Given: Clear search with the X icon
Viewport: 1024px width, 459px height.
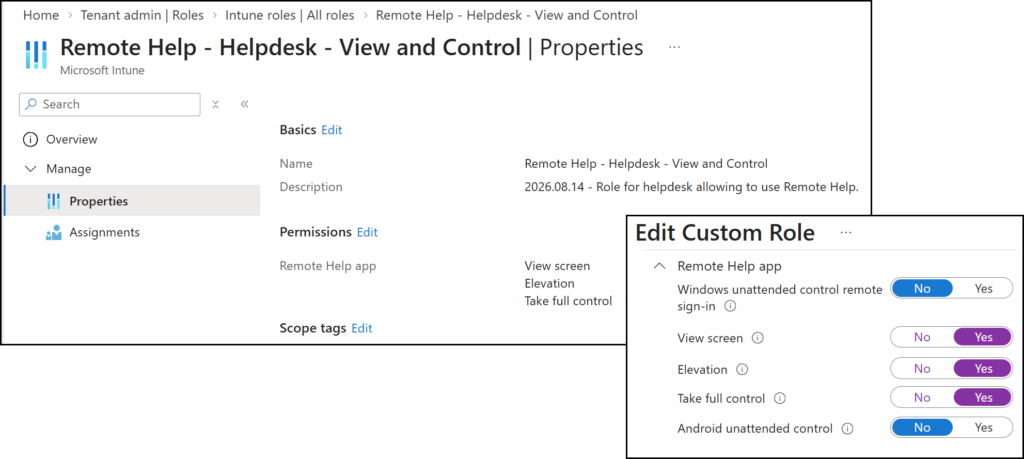Looking at the screenshot, I should click(216, 104).
